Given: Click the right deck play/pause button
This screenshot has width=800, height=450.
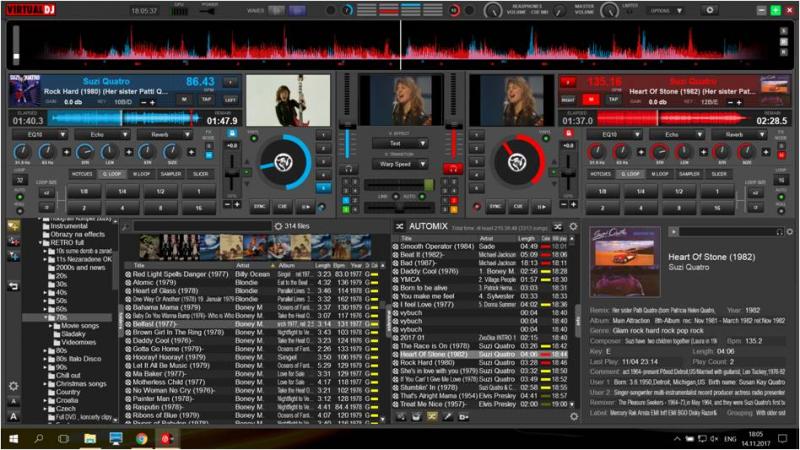Looking at the screenshot, I should click(x=541, y=207).
